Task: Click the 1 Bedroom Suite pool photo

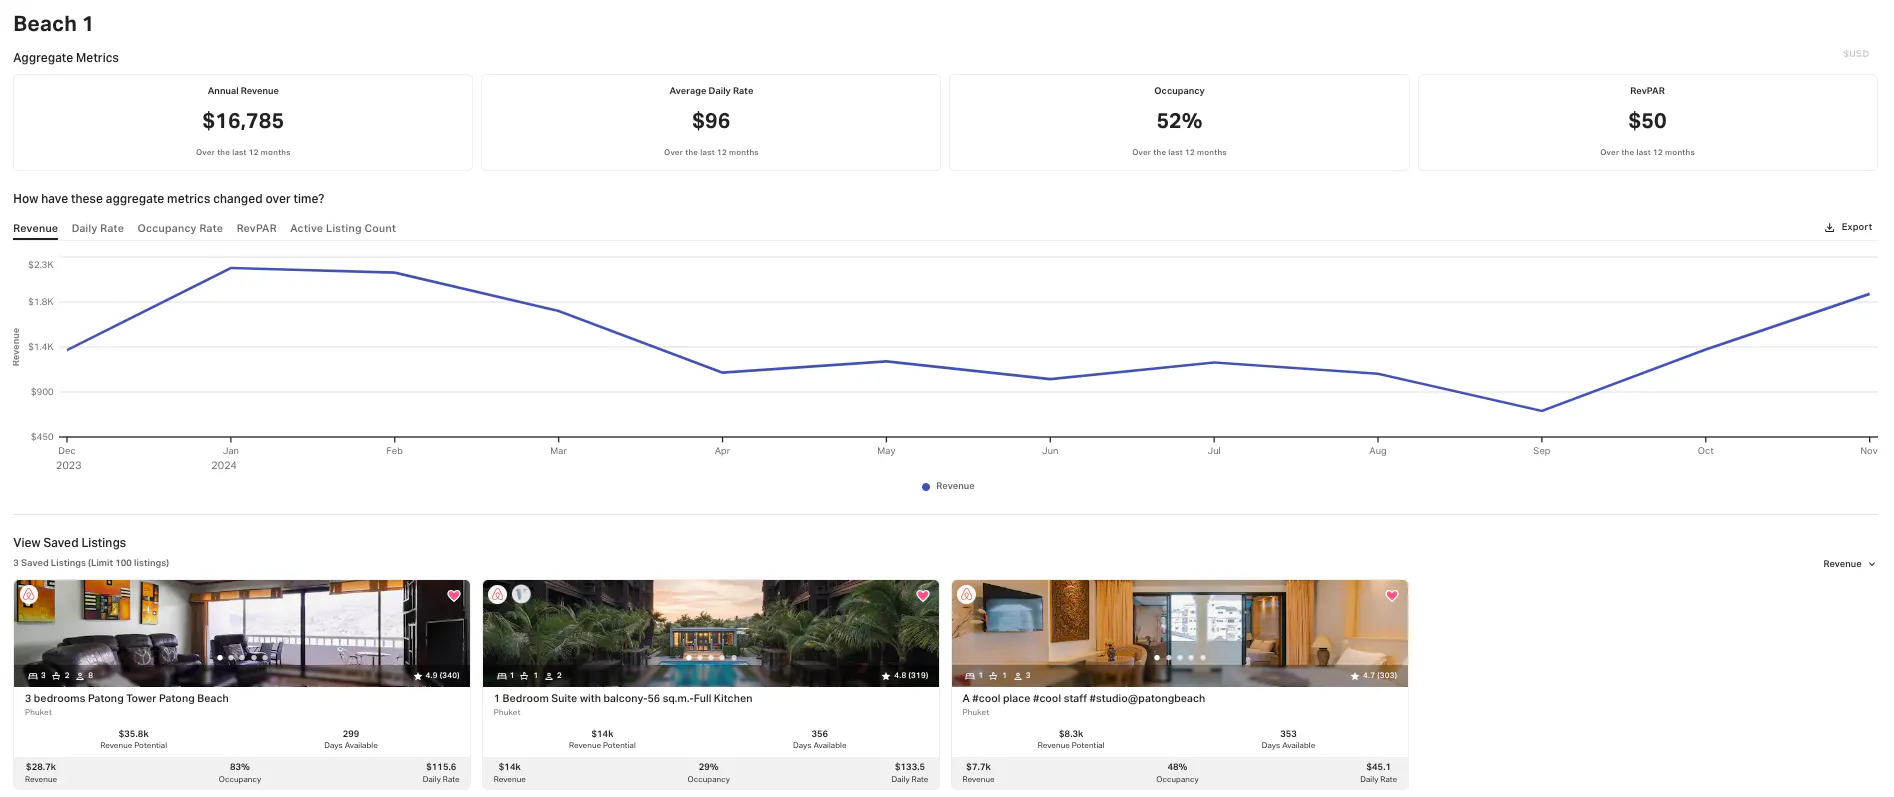Action: (x=711, y=633)
